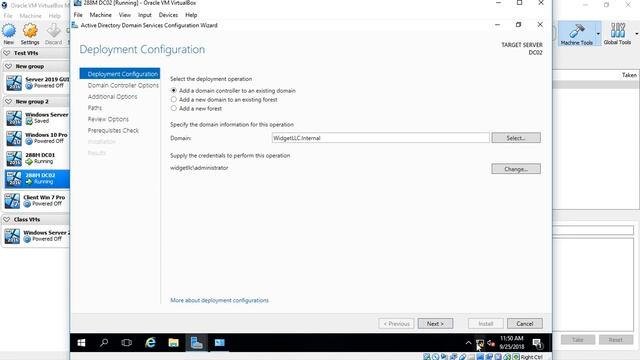This screenshot has width=640, height=360.
Task: Click Cancel in the wizard
Action: coord(524,324)
